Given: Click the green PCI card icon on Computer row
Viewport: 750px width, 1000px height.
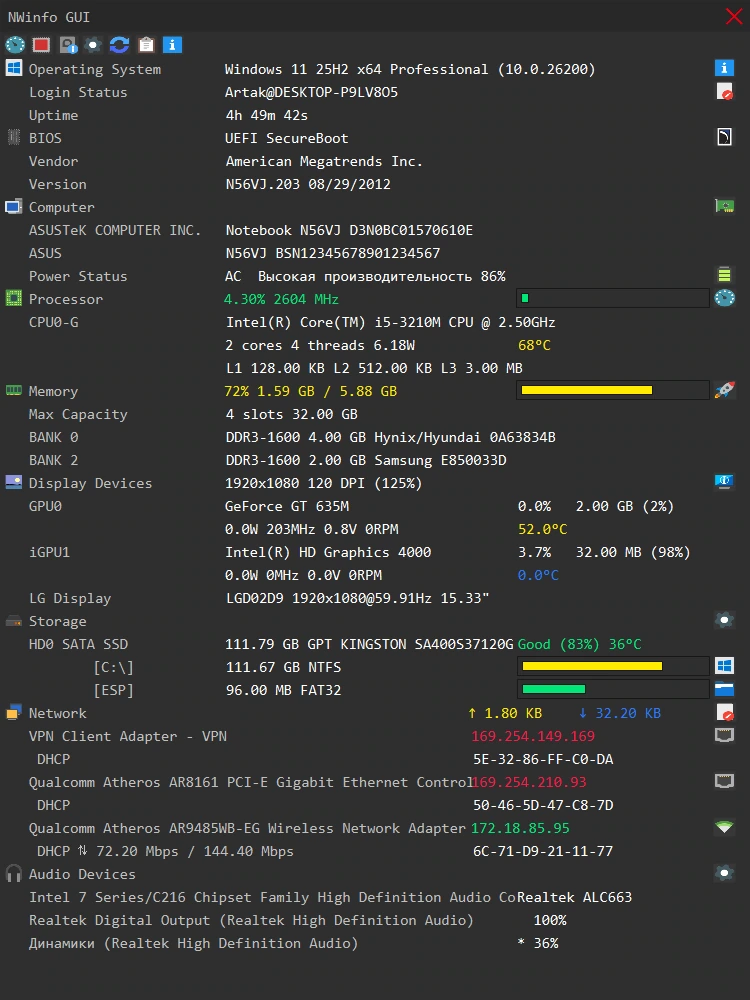Looking at the screenshot, I should (x=724, y=206).
